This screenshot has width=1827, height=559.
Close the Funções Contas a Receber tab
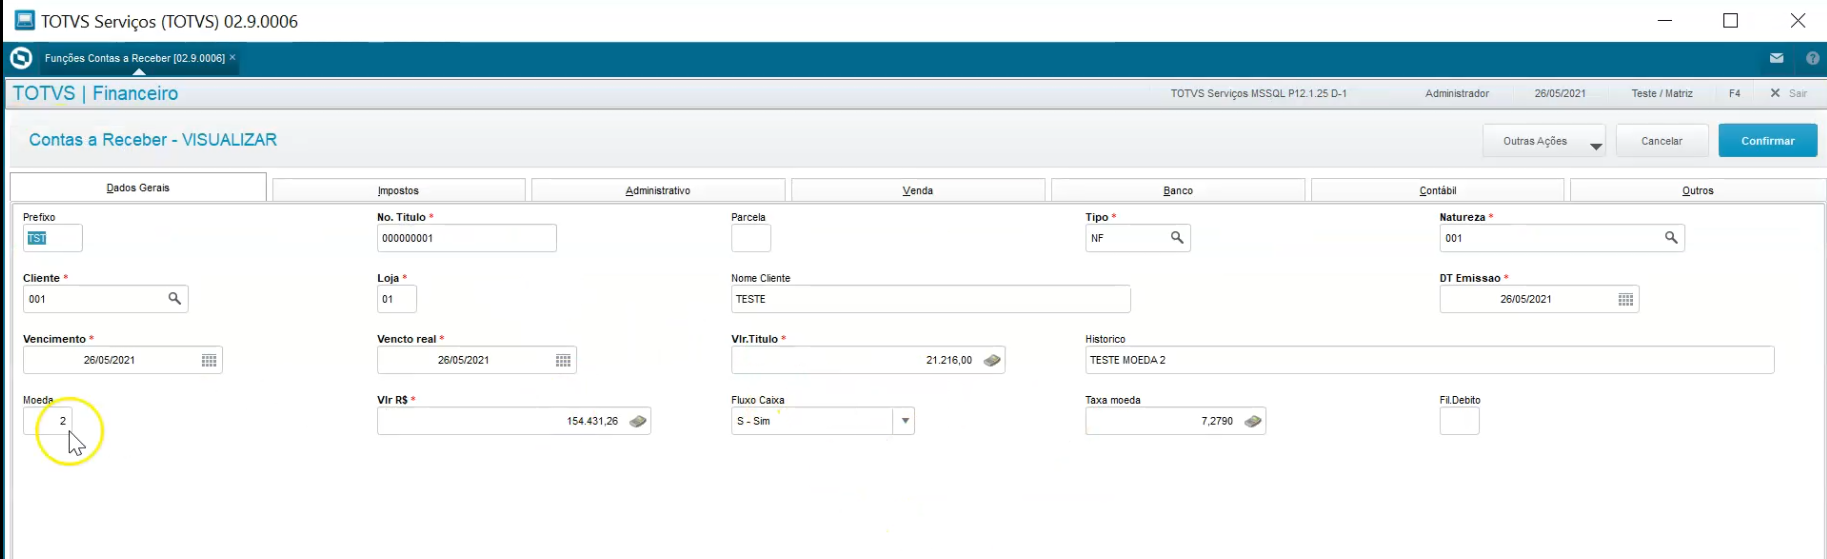[x=233, y=58]
